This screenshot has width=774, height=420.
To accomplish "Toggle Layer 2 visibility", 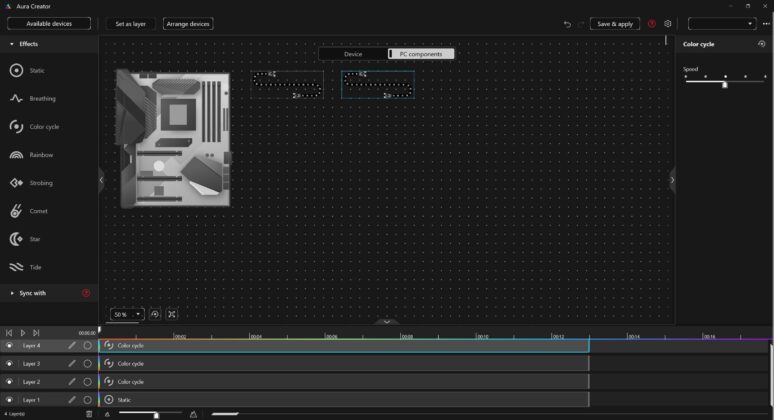I will pyautogui.click(x=9, y=382).
